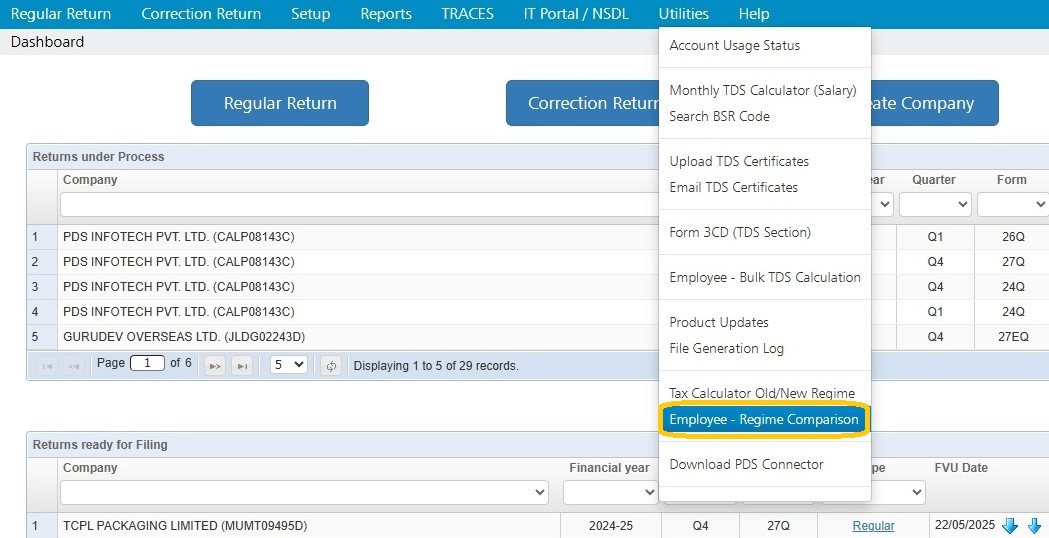Focus Company filter box in Returns under Process
This screenshot has width=1049, height=538.
tap(360, 204)
